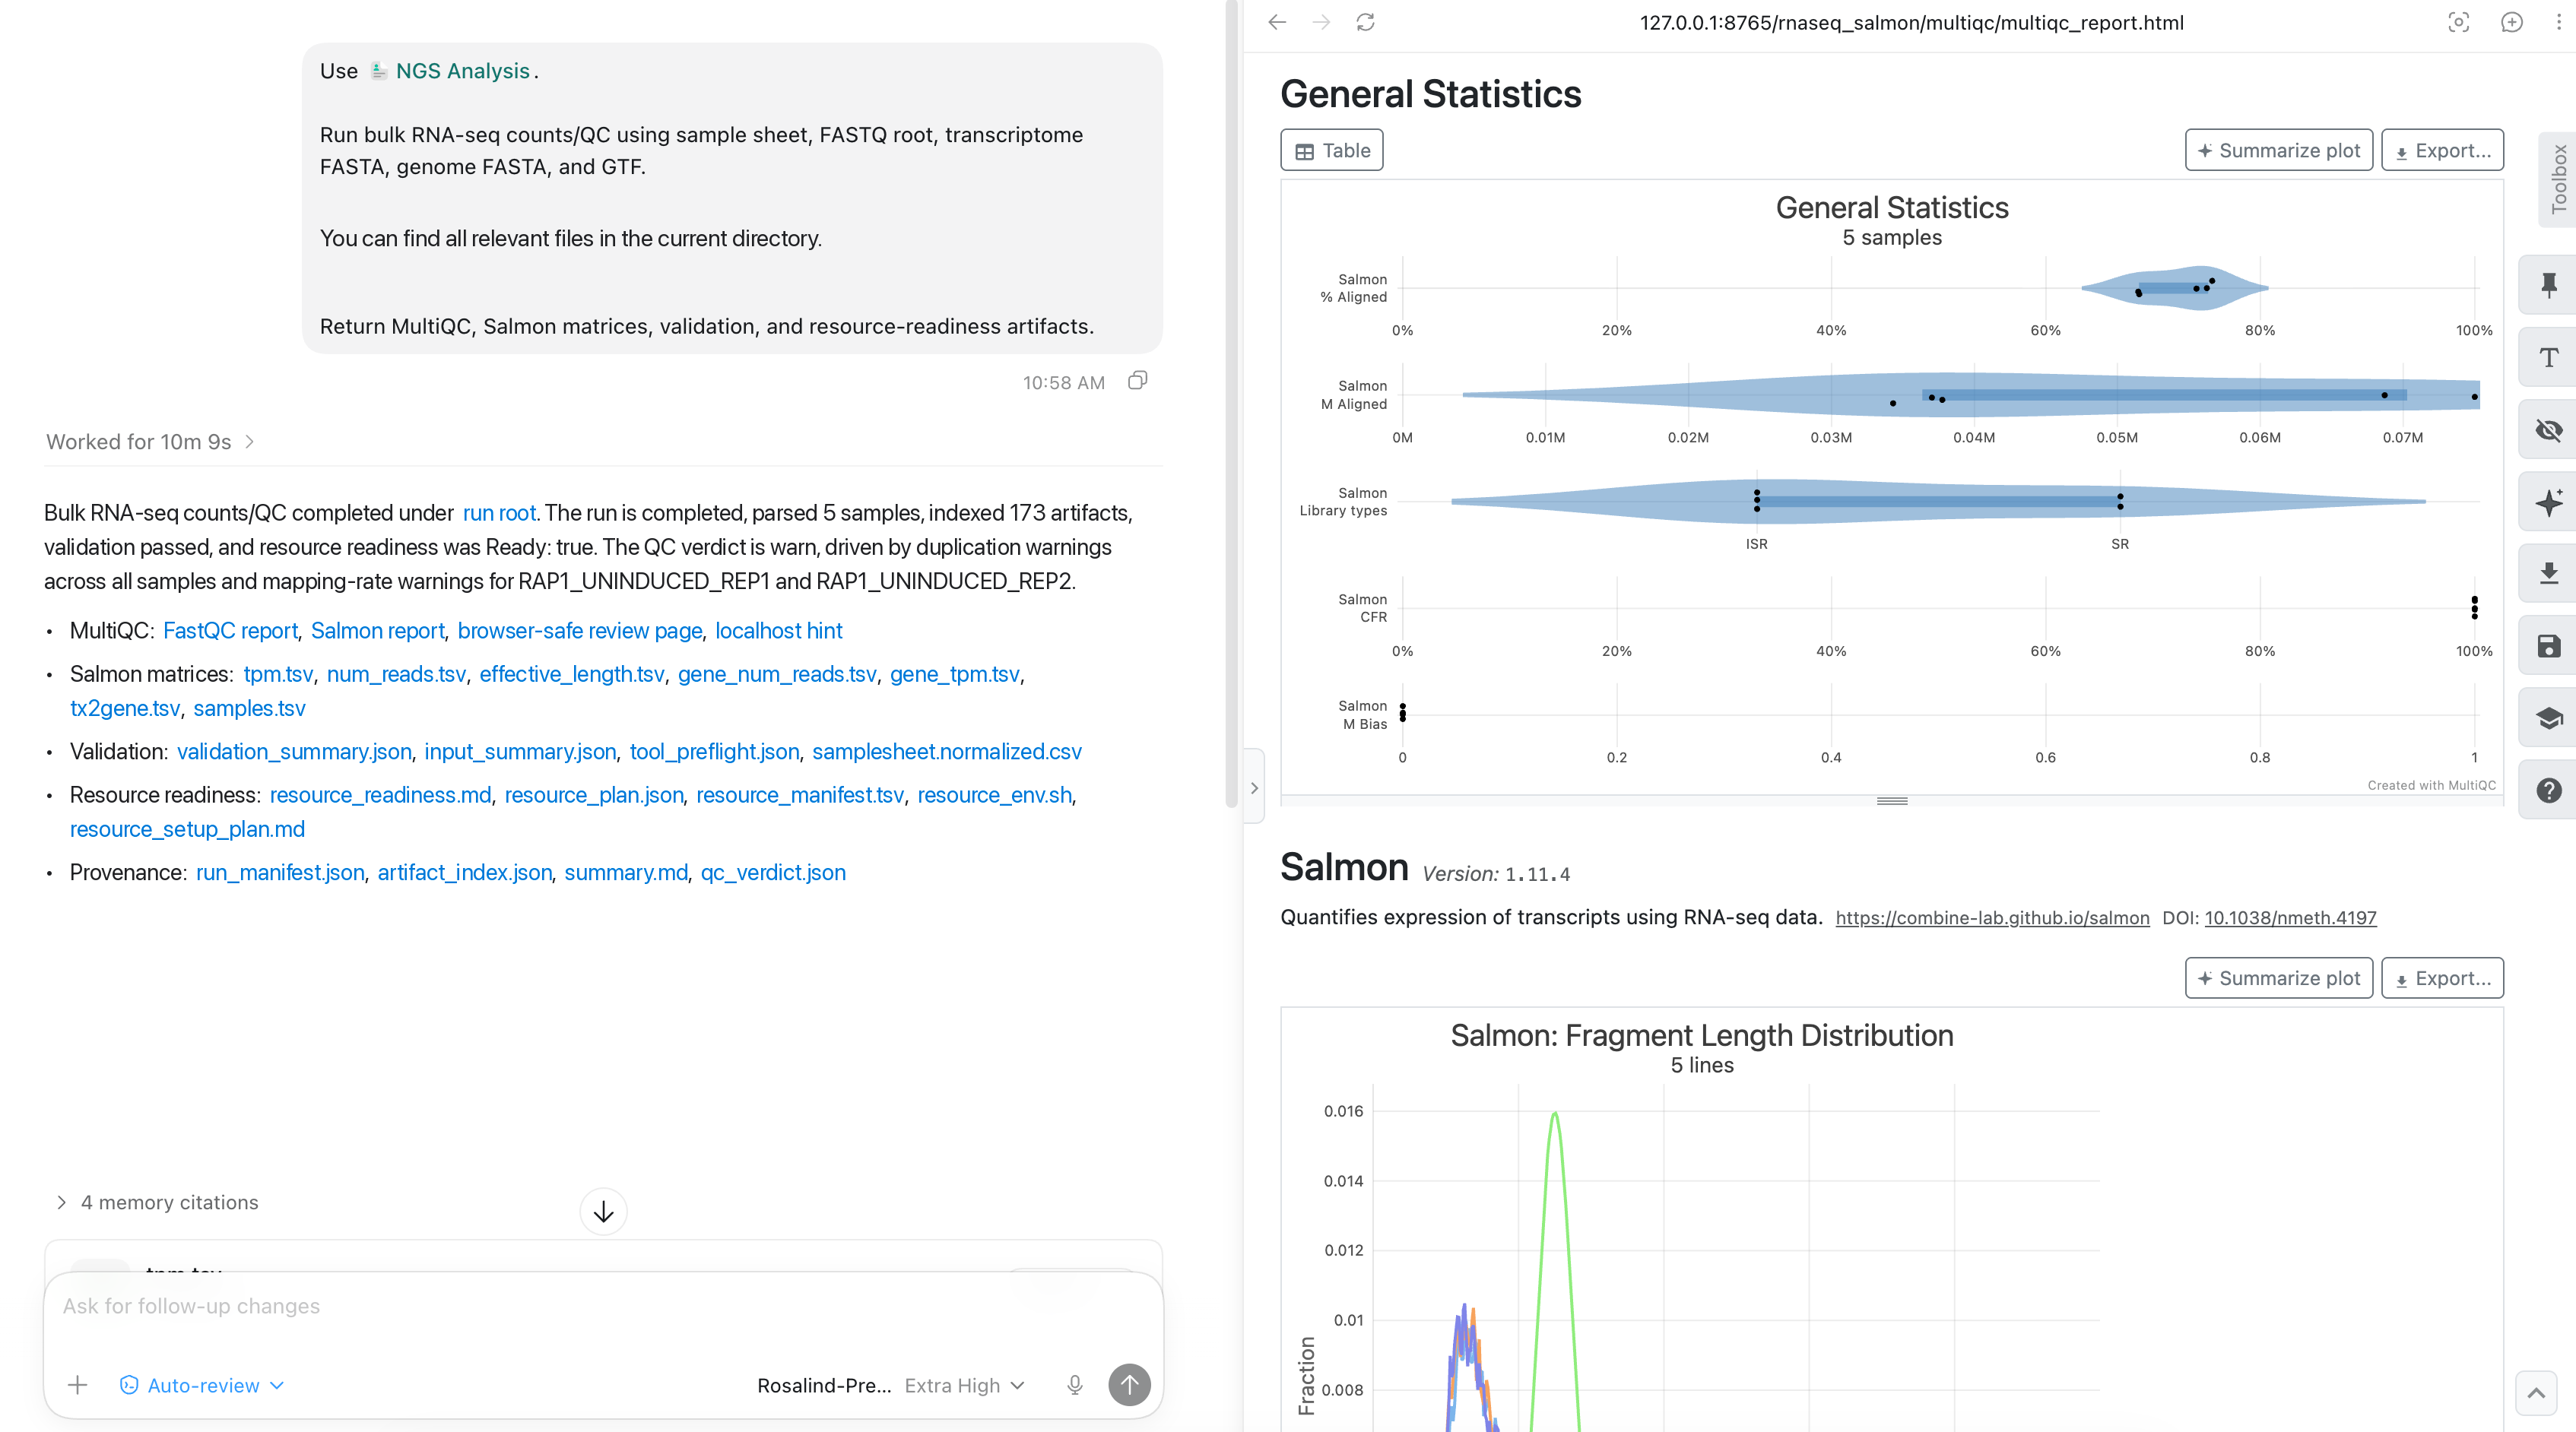This screenshot has width=2576, height=1432.
Task: Open the AI sparkle toolbox icon
Action: point(2549,502)
